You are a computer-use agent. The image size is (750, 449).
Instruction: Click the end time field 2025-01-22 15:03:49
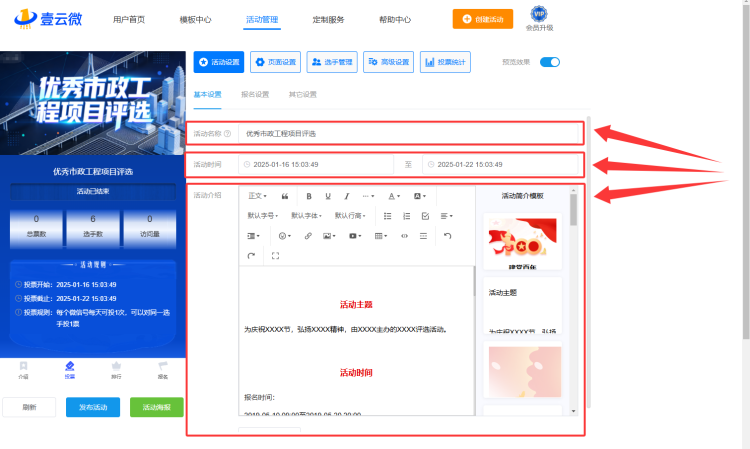tap(500, 164)
